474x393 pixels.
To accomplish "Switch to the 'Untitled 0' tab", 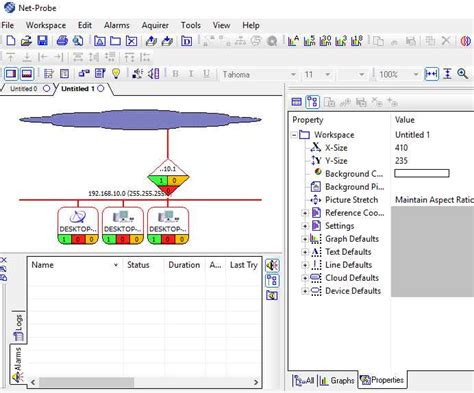I will pos(27,89).
